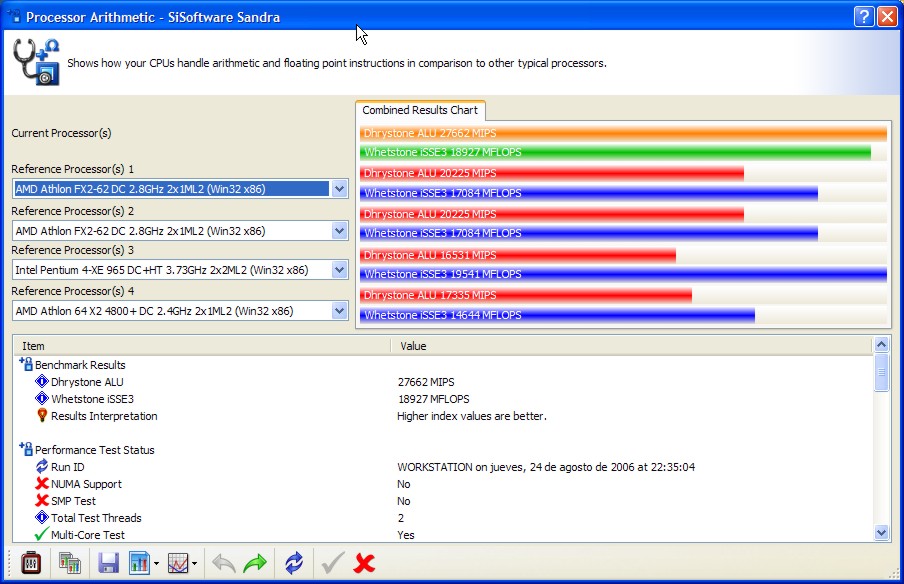Viewport: 904px width, 584px height.
Task: Click the list scrollbar up arrow
Action: click(882, 345)
